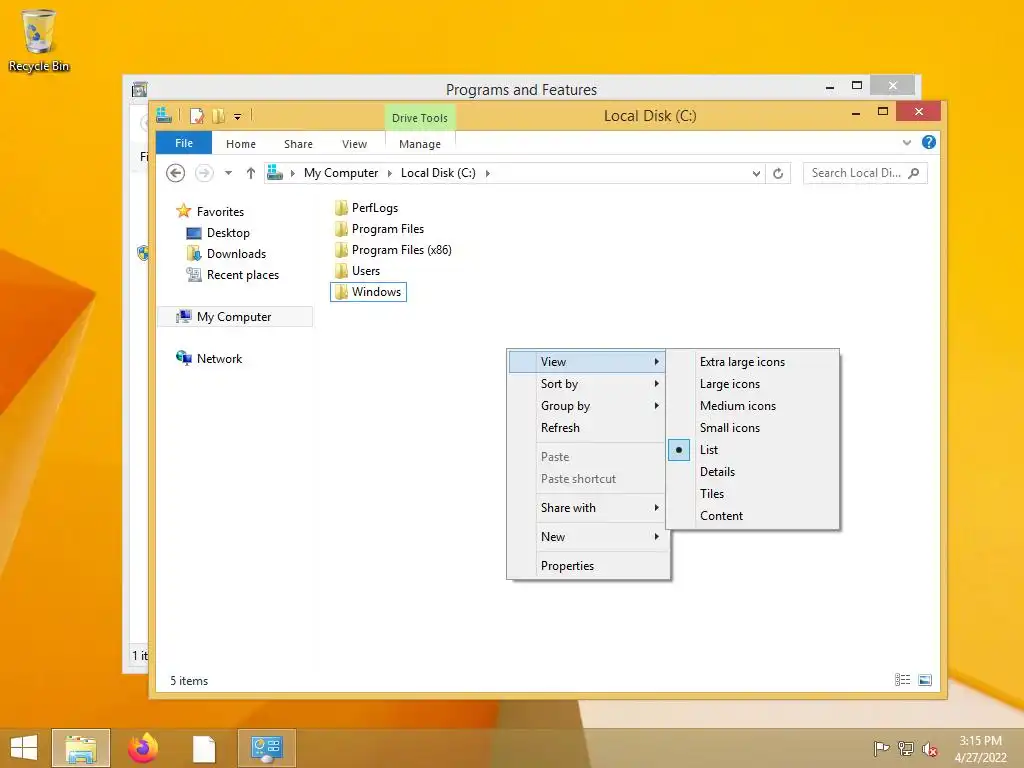1024x768 pixels.
Task: Switch to the View ribbon tab
Action: tap(355, 144)
